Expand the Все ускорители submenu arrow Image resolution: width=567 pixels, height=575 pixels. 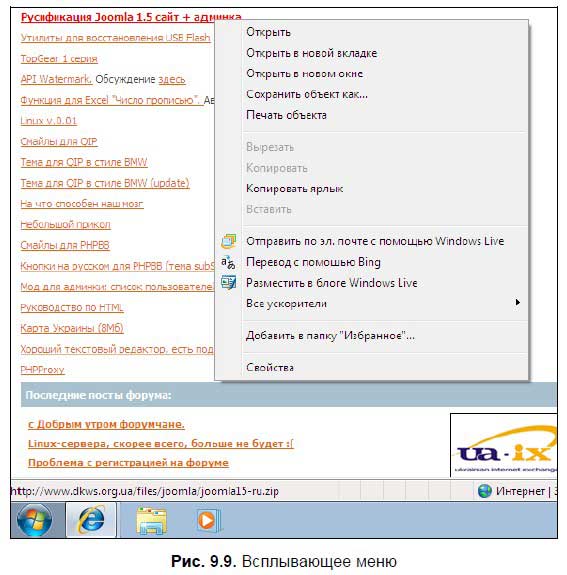click(517, 303)
